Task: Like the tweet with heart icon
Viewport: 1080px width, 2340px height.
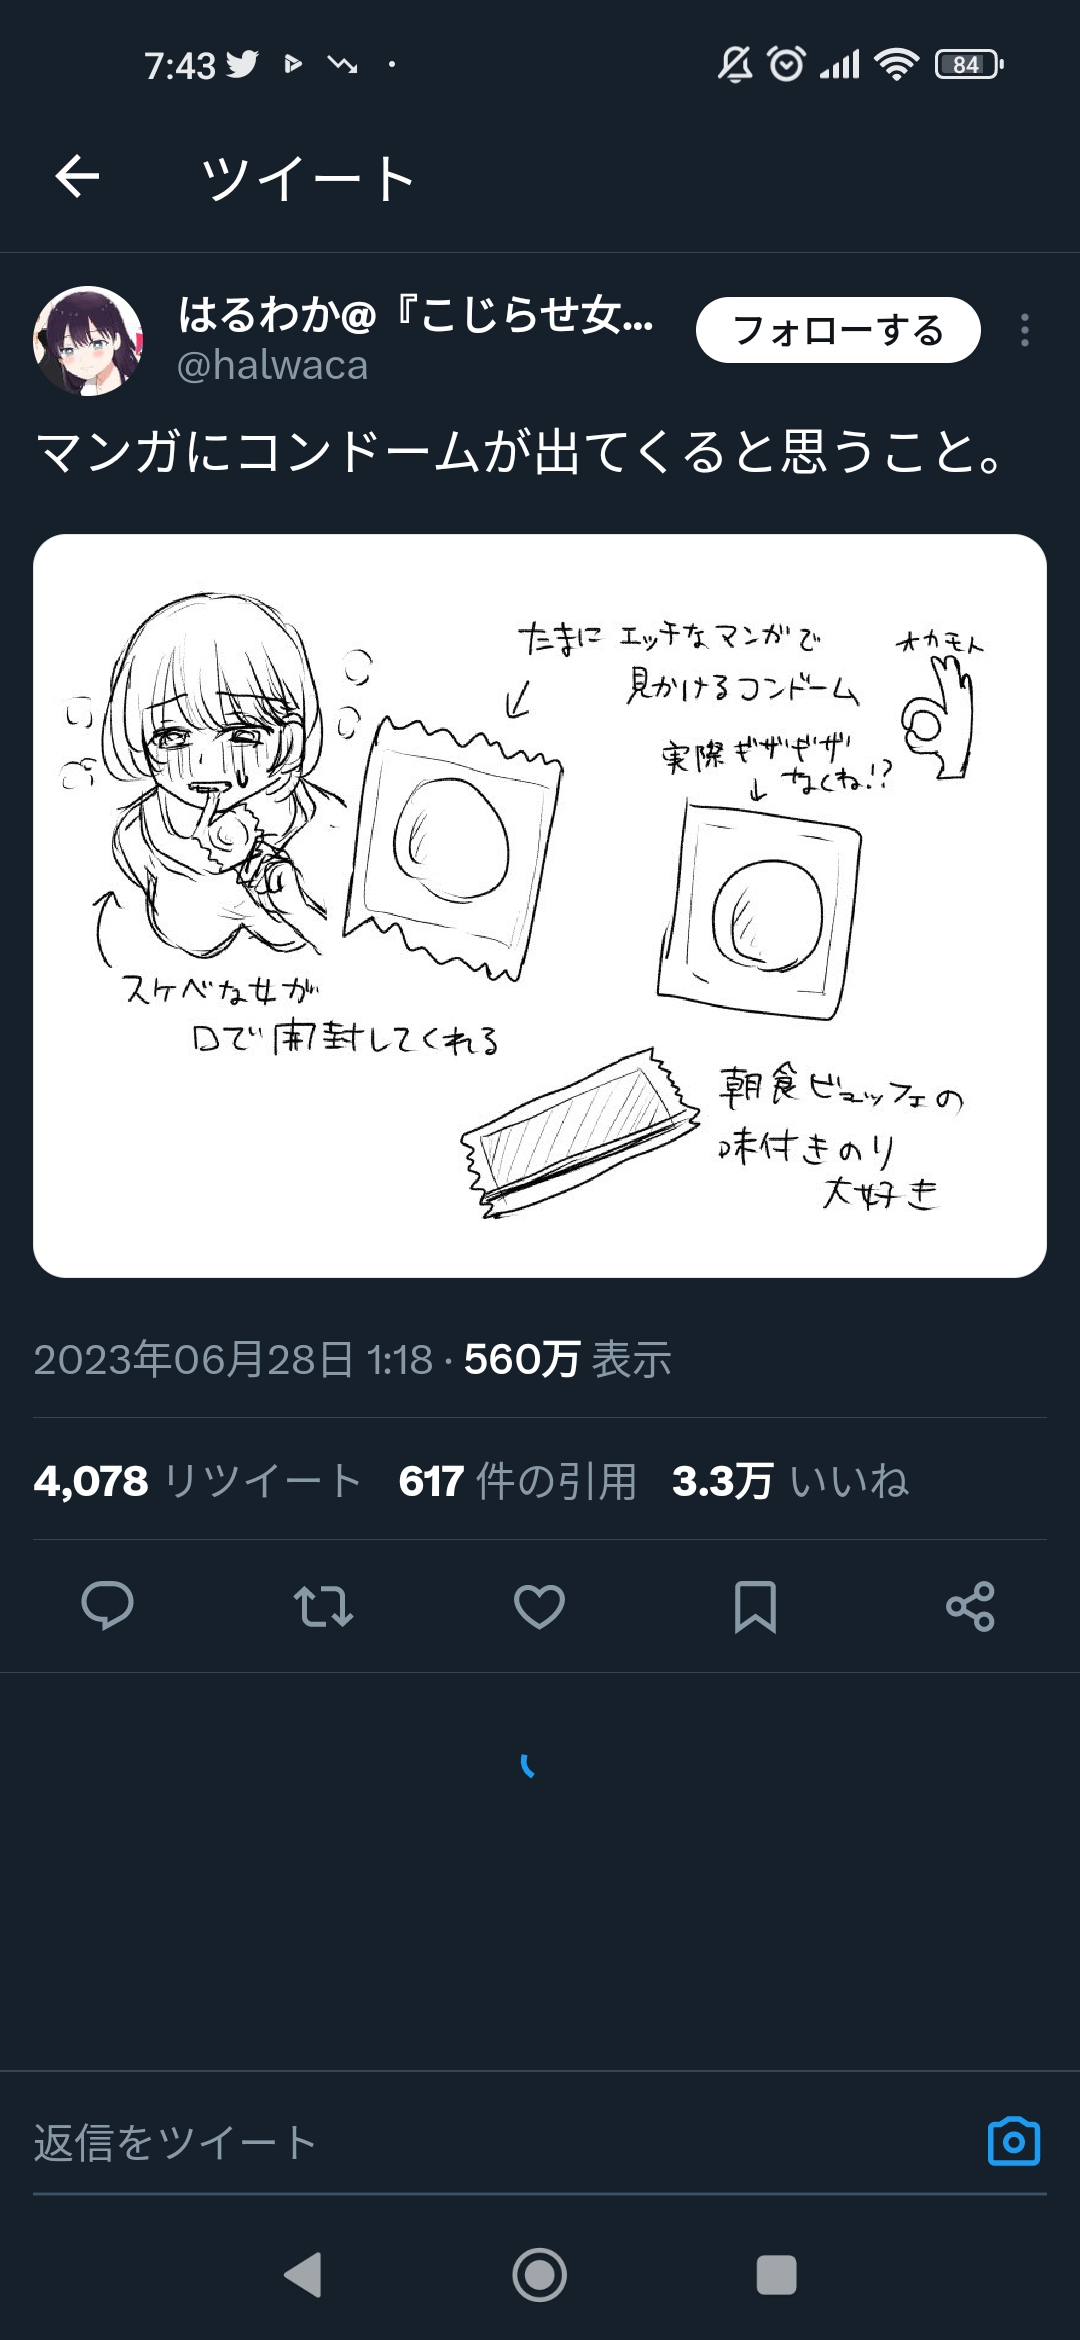Action: [539, 1606]
